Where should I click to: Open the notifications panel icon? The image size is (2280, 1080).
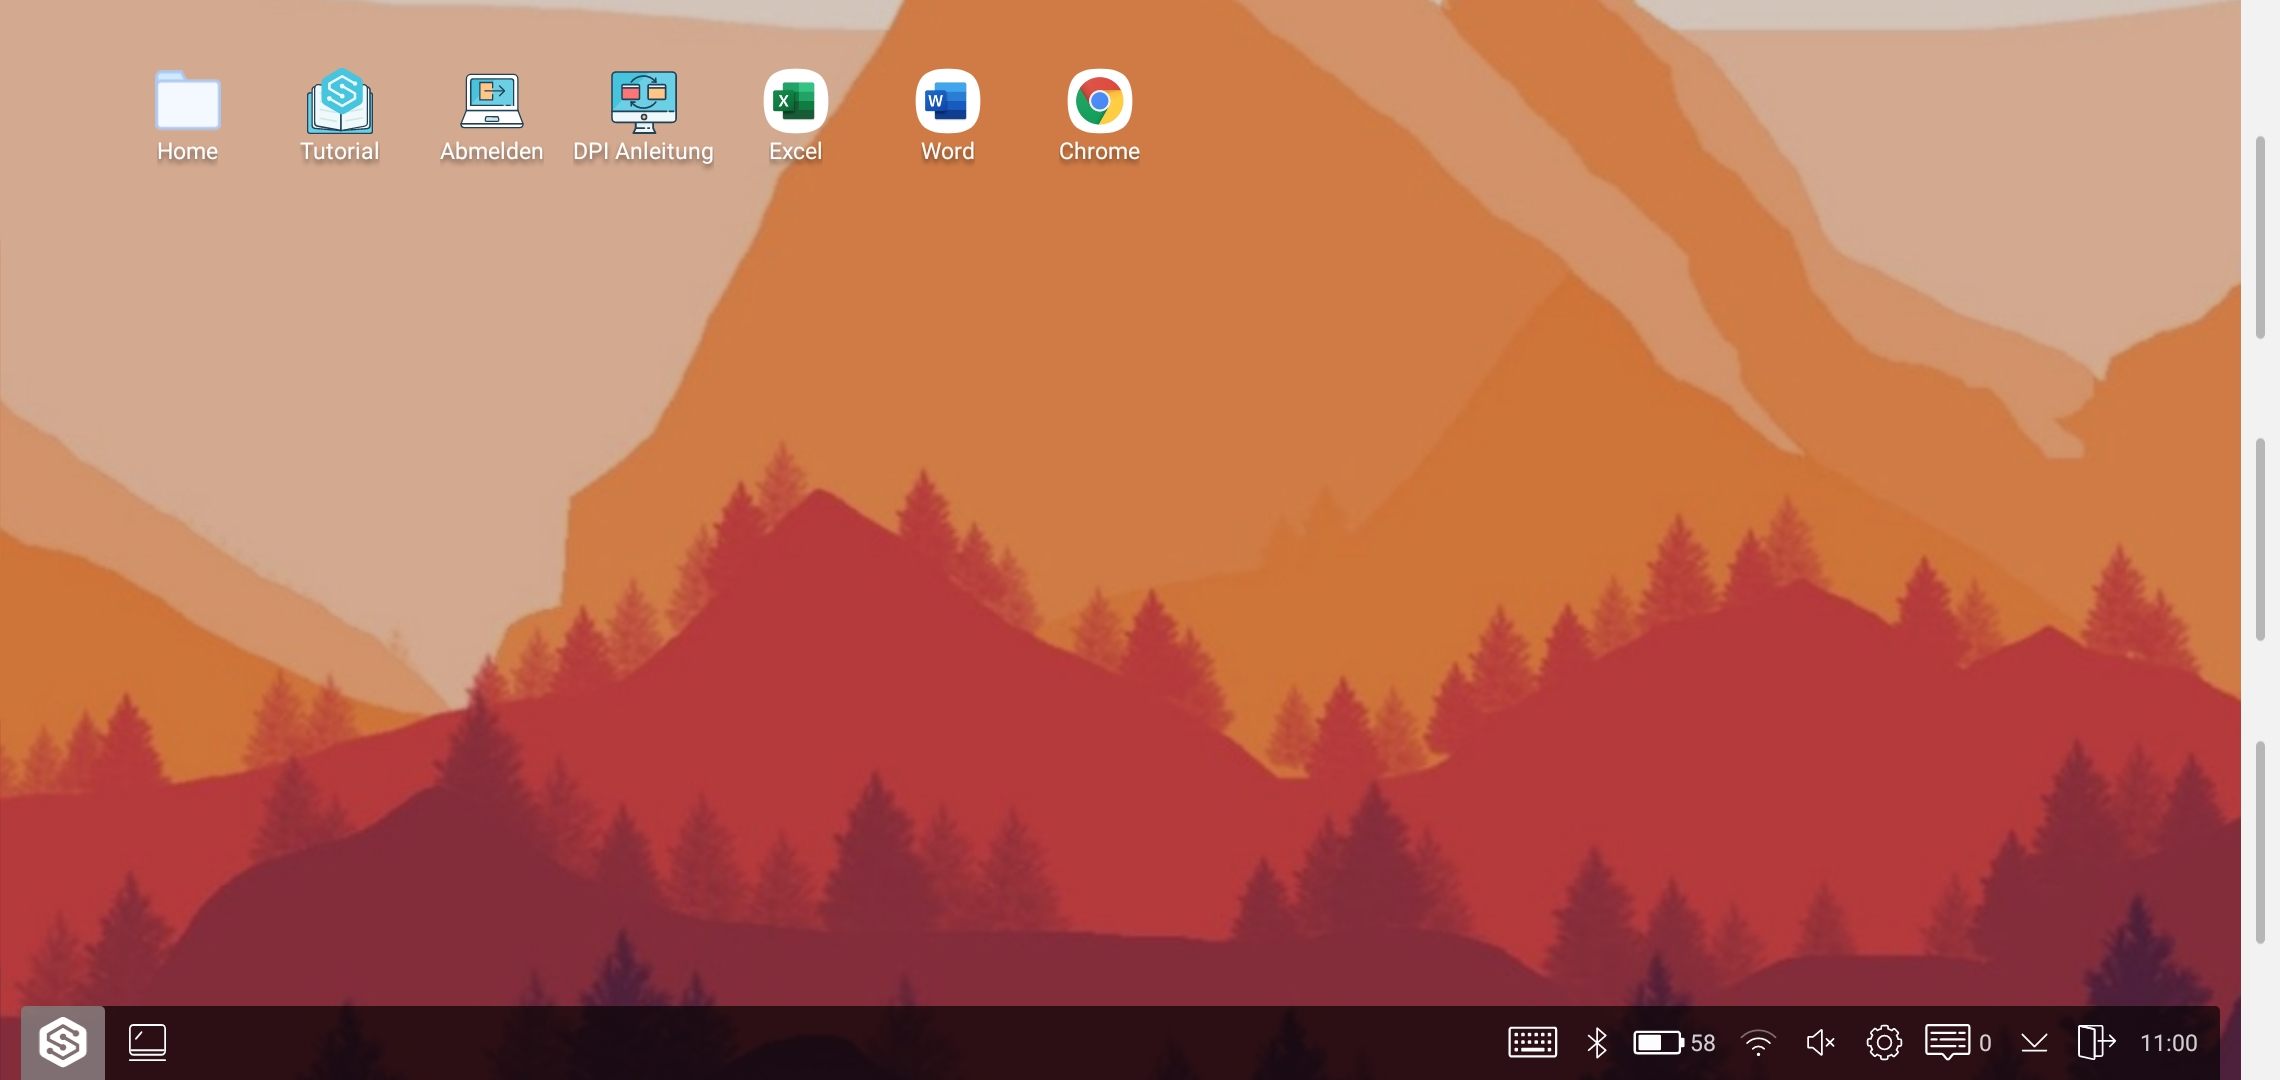(x=1947, y=1043)
